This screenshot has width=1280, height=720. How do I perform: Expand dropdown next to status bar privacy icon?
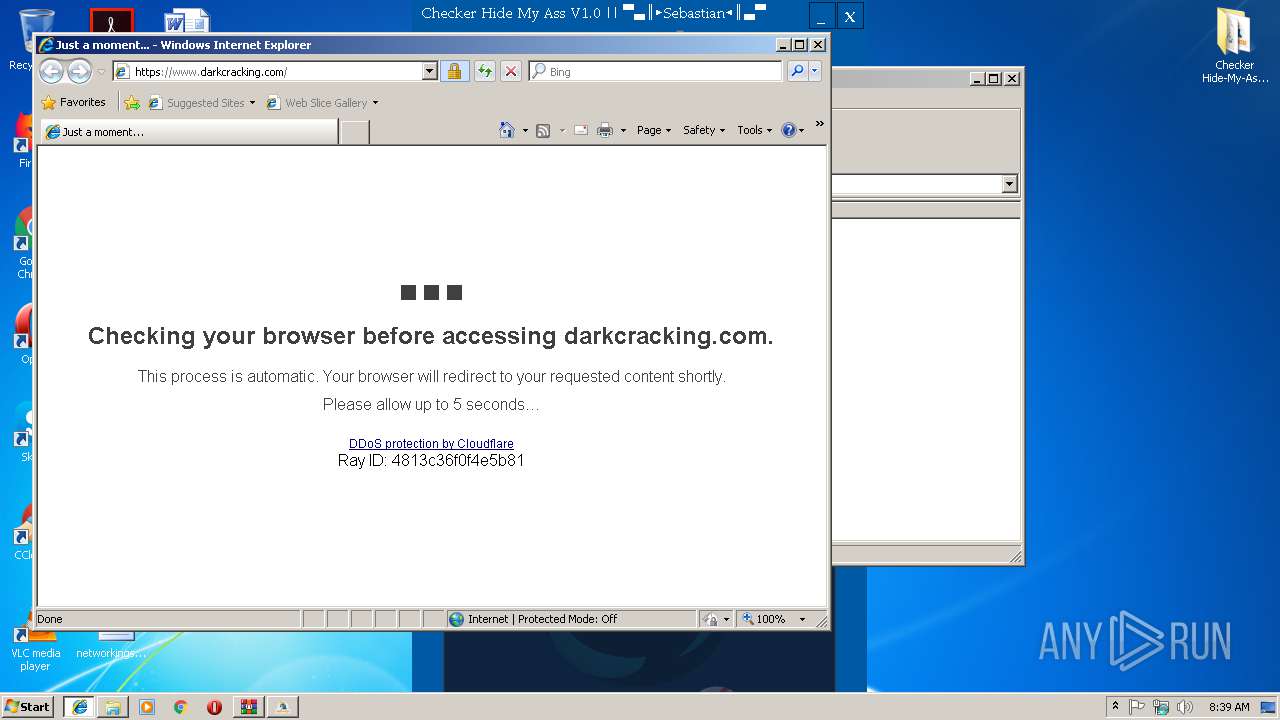pyautogui.click(x=726, y=619)
